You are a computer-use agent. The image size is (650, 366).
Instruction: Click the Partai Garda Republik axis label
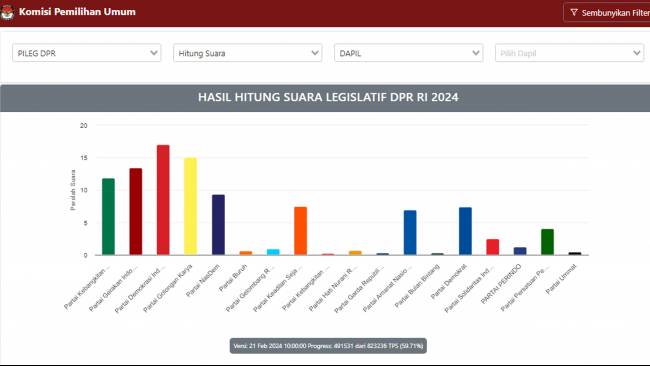click(359, 288)
